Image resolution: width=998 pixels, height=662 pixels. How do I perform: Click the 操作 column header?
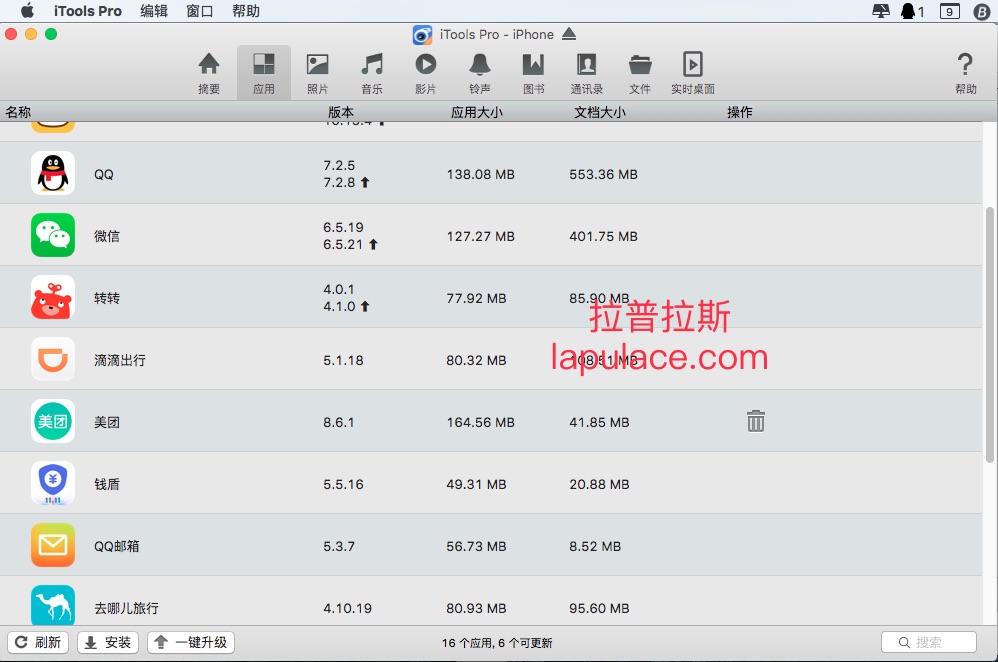pyautogui.click(x=740, y=112)
